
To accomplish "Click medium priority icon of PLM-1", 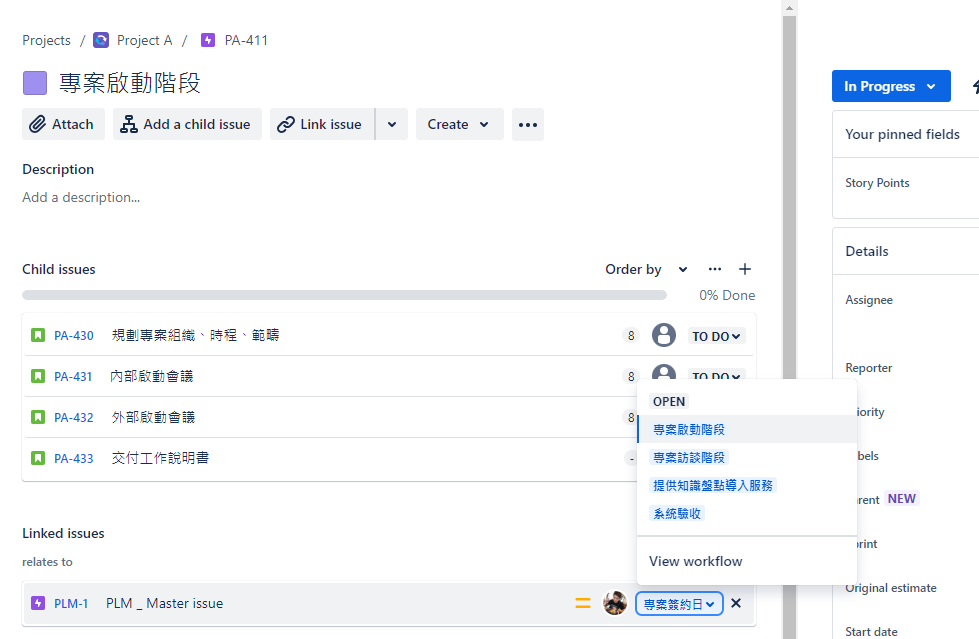I will 583,603.
